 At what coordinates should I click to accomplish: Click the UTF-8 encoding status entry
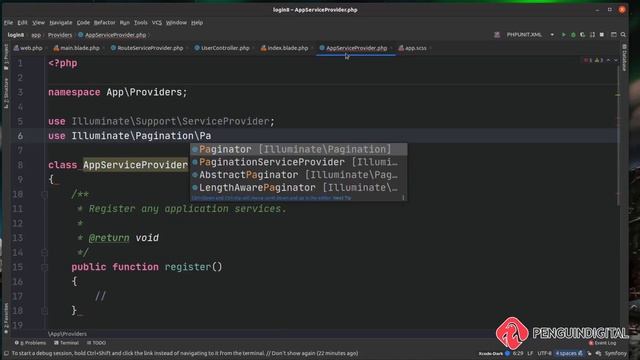544,353
